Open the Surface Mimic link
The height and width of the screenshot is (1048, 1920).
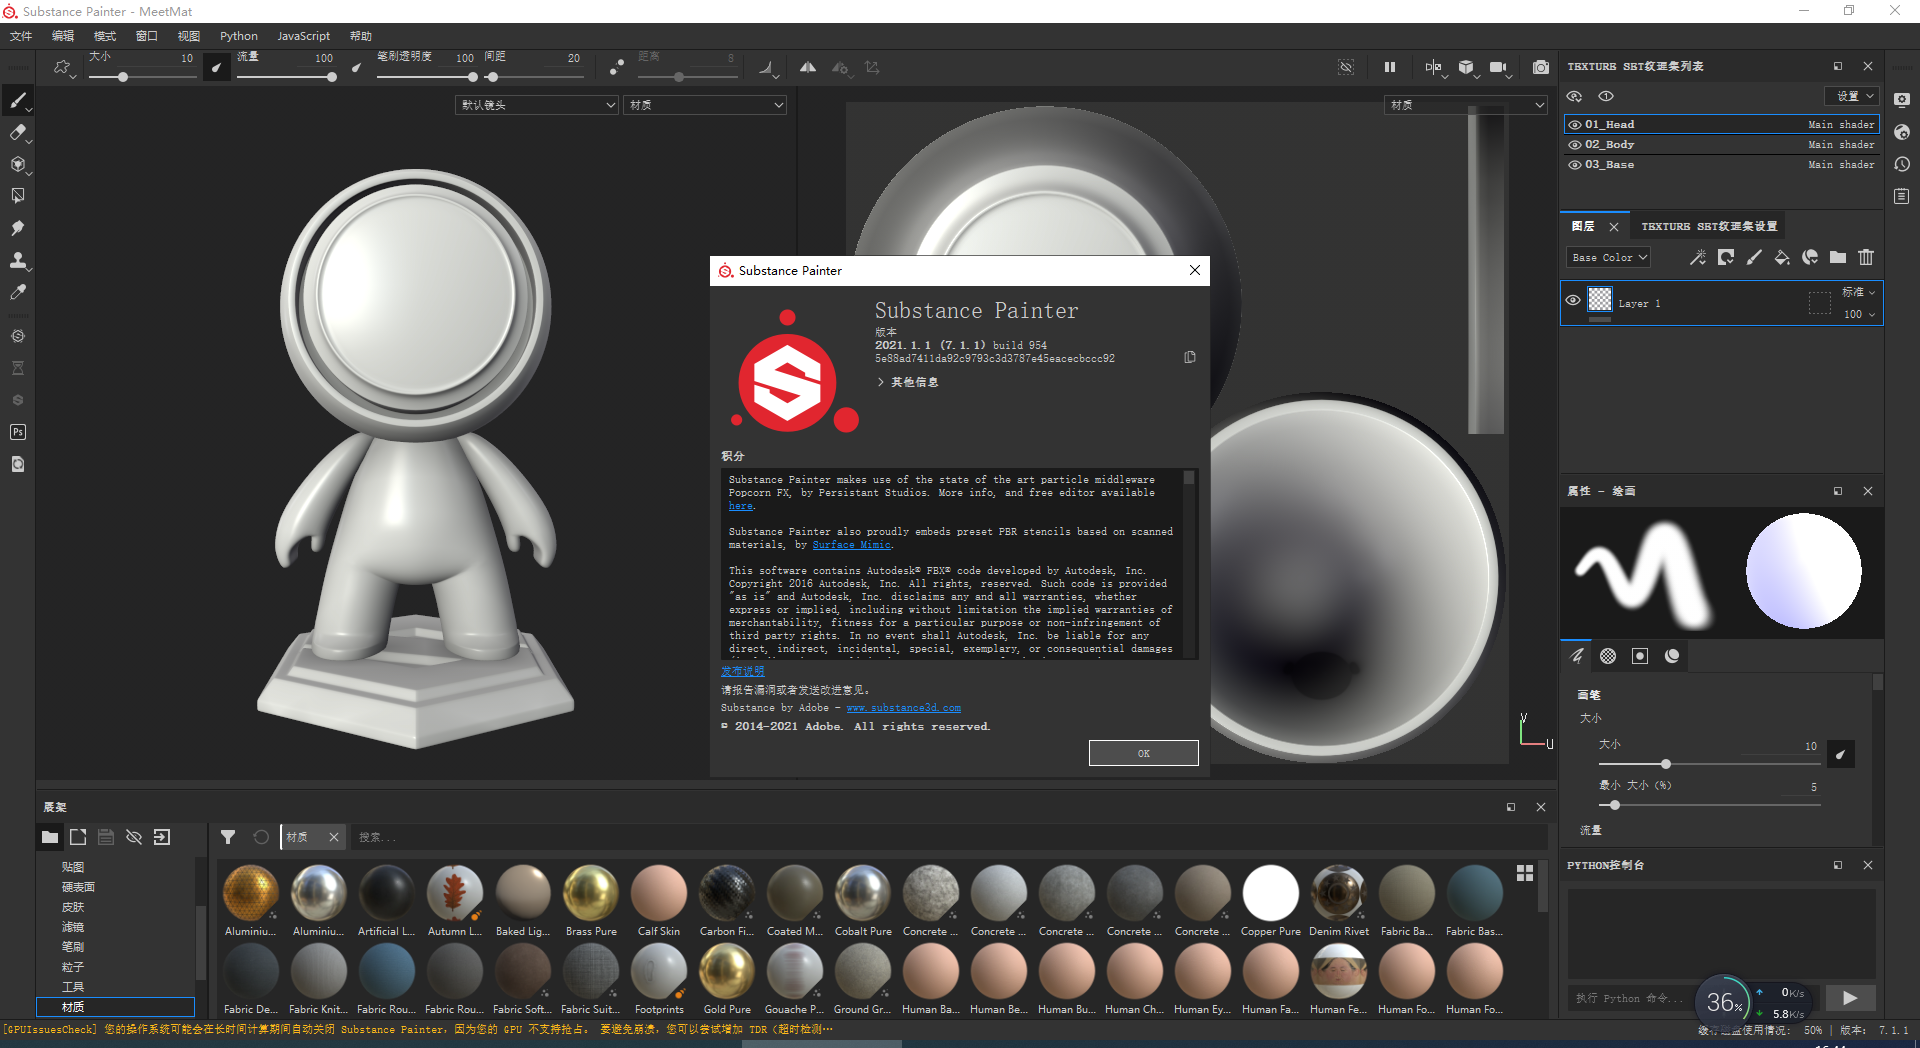851,545
